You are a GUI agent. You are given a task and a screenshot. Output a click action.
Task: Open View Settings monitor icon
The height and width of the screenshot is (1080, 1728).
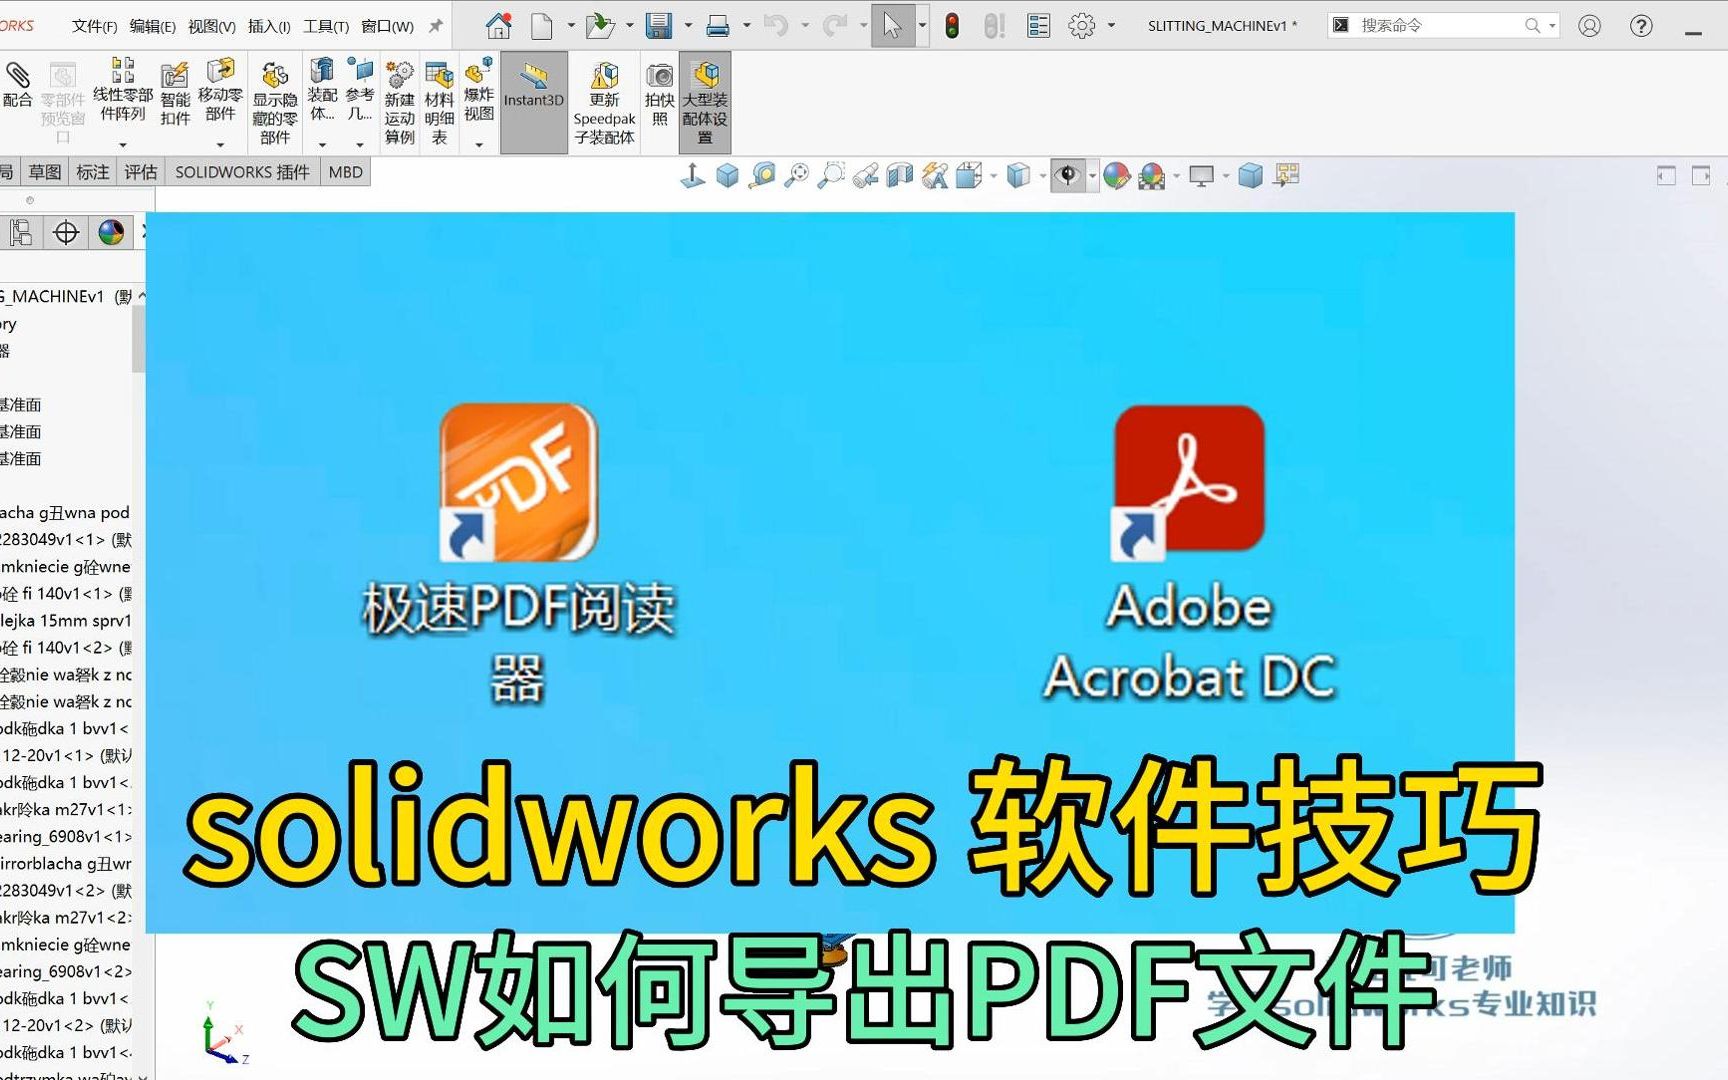(x=1202, y=176)
